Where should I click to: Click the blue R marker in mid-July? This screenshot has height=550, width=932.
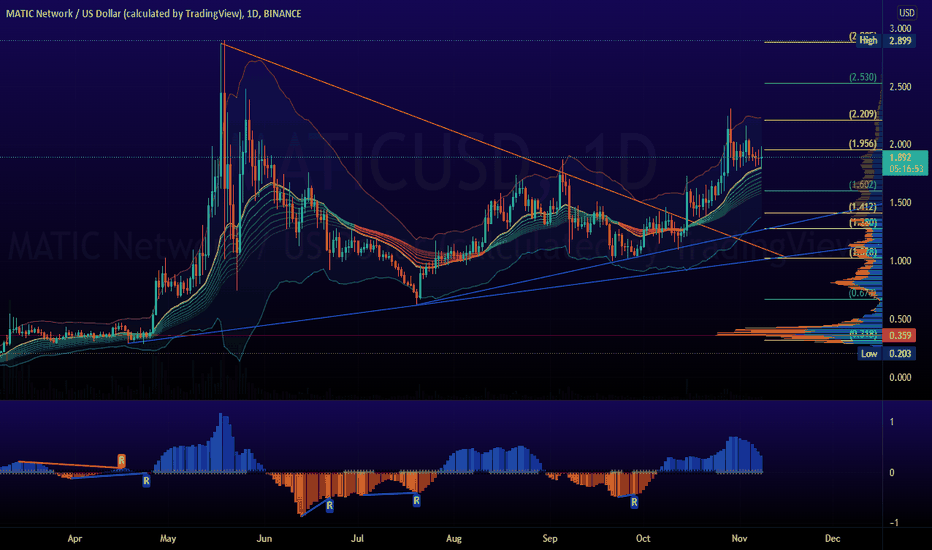pos(416,501)
